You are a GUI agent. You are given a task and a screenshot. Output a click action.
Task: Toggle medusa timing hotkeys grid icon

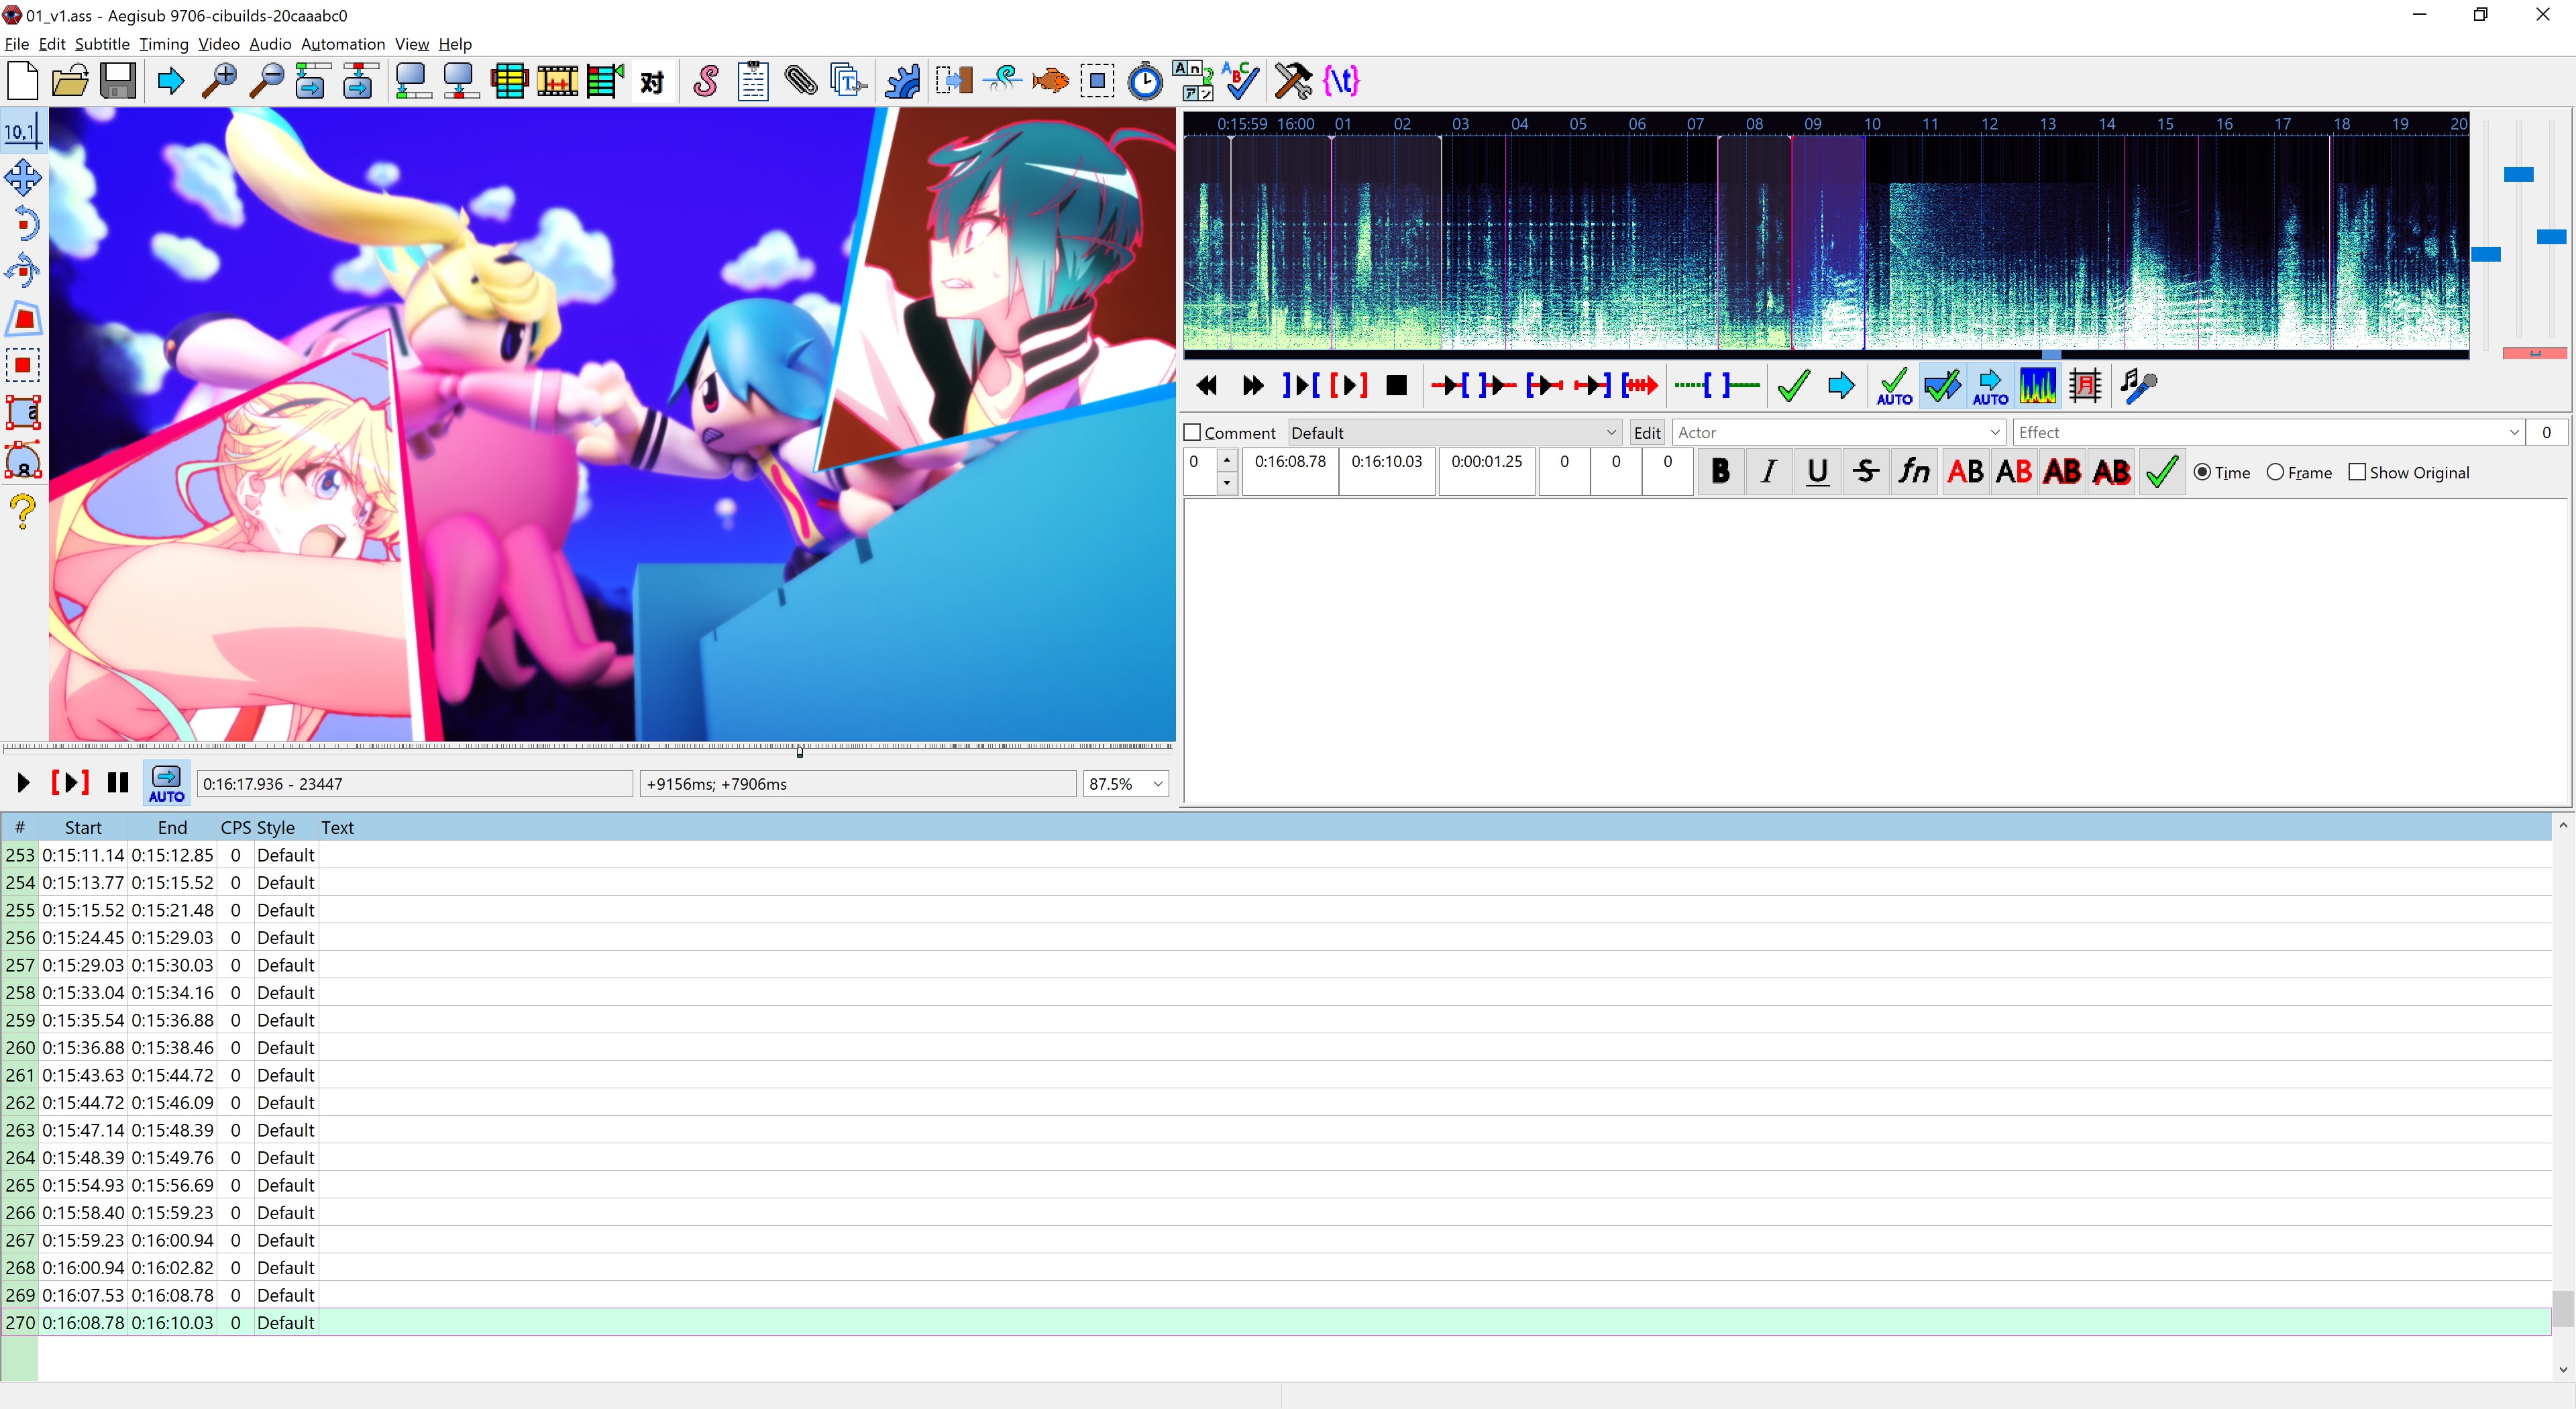2085,386
